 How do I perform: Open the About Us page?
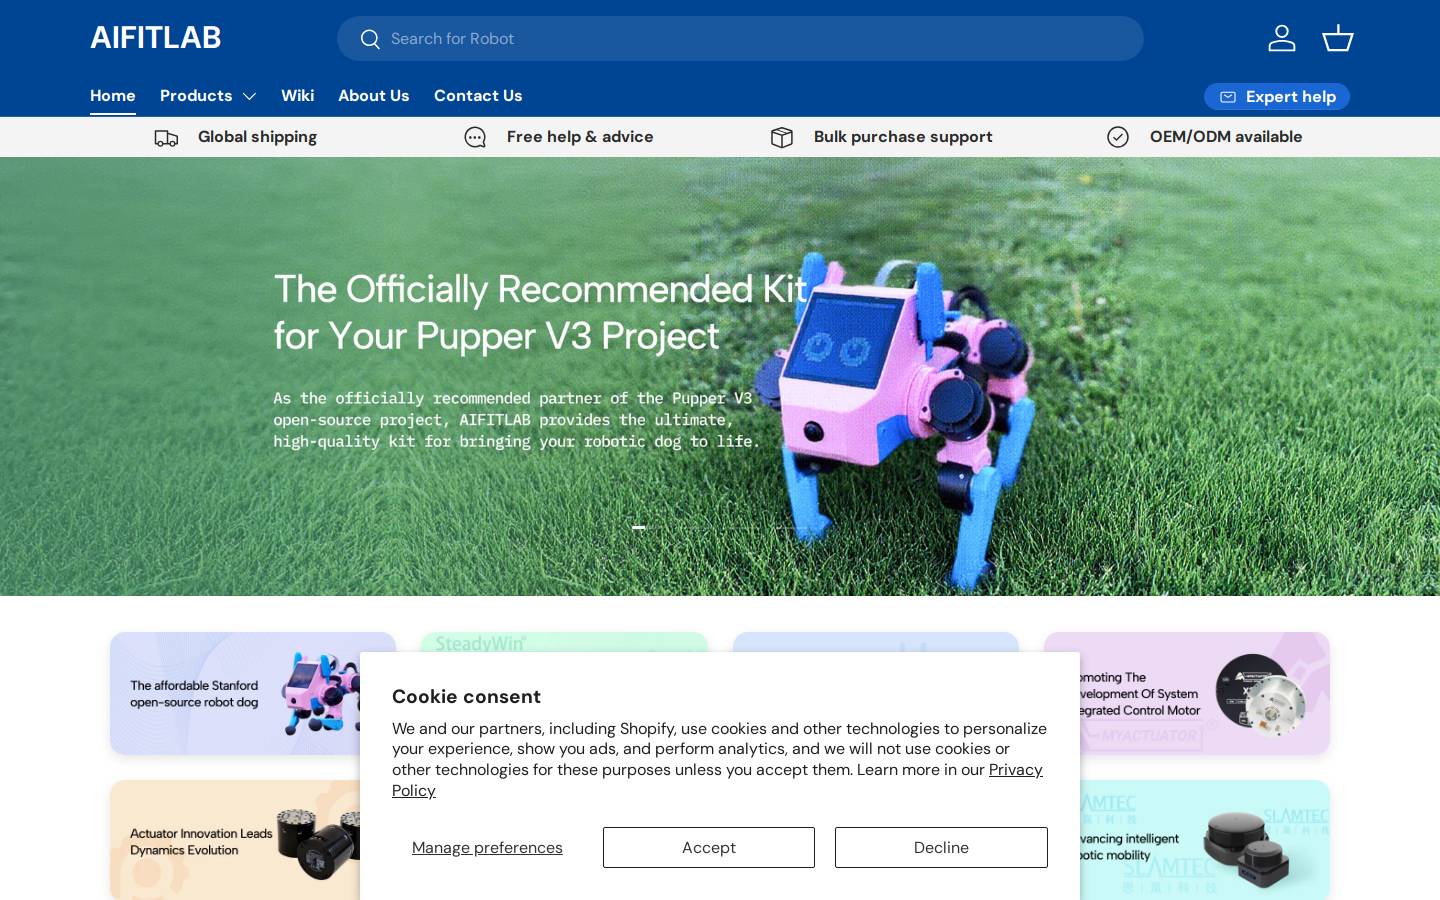[x=373, y=96]
